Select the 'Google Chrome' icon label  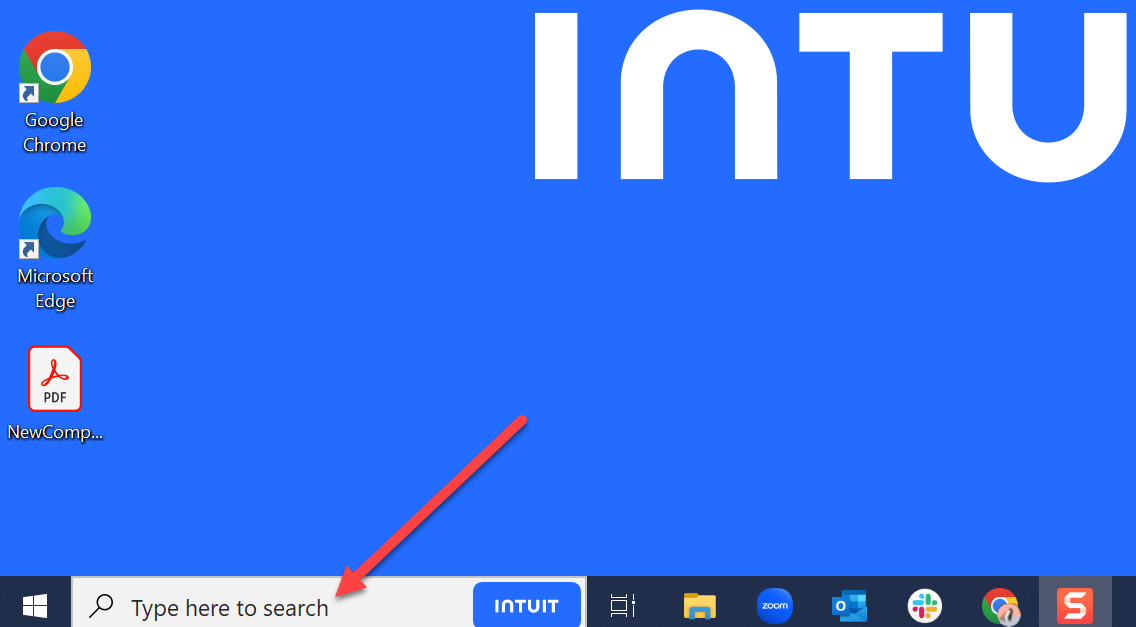pyautogui.click(x=54, y=133)
